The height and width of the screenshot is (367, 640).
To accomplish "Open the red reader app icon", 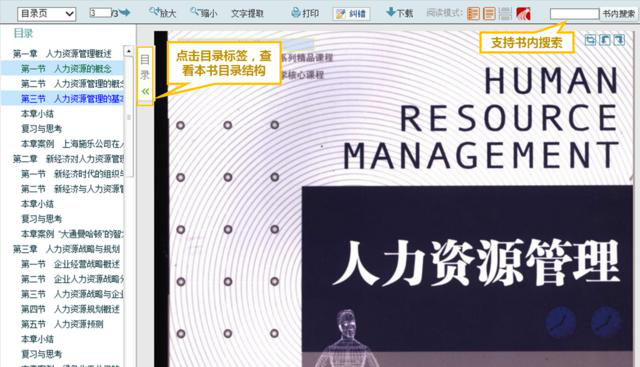I will pos(523,13).
